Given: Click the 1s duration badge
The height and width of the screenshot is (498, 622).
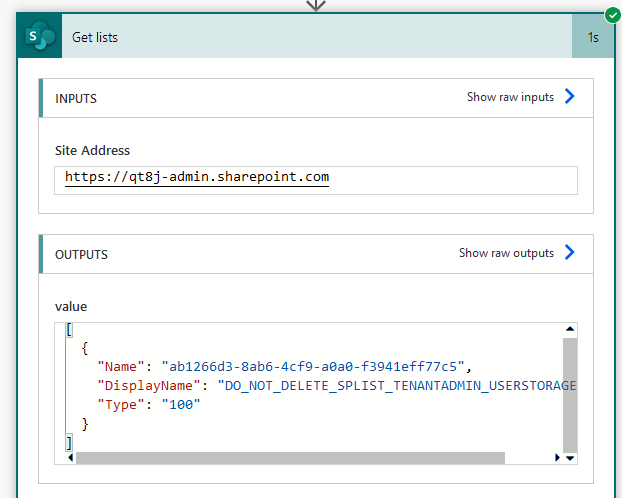Looking at the screenshot, I should point(593,37).
